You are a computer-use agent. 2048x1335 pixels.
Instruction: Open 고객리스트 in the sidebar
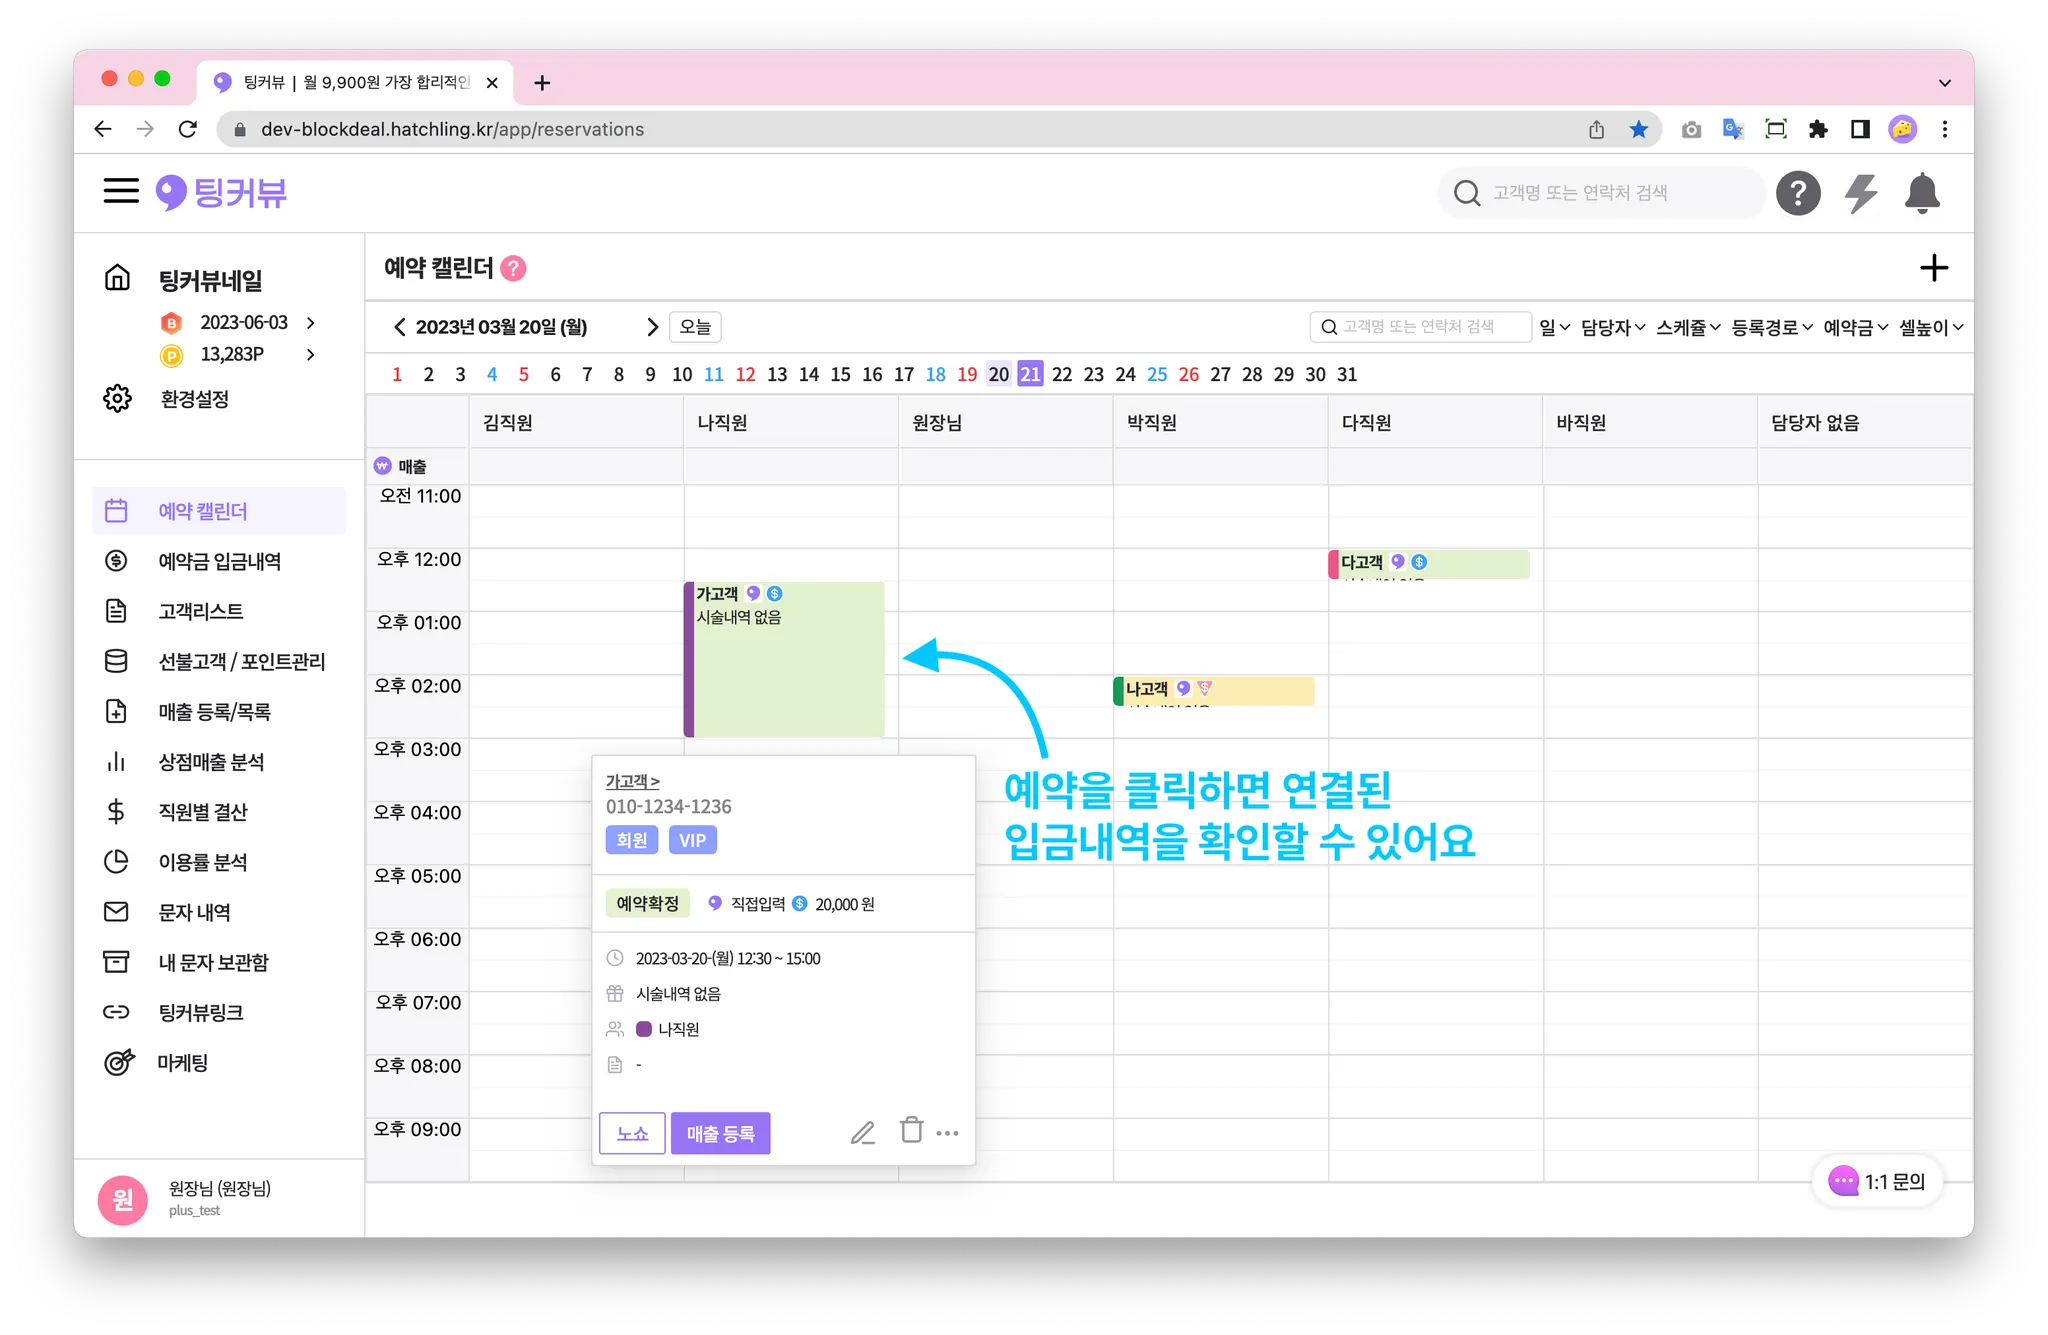(x=200, y=611)
